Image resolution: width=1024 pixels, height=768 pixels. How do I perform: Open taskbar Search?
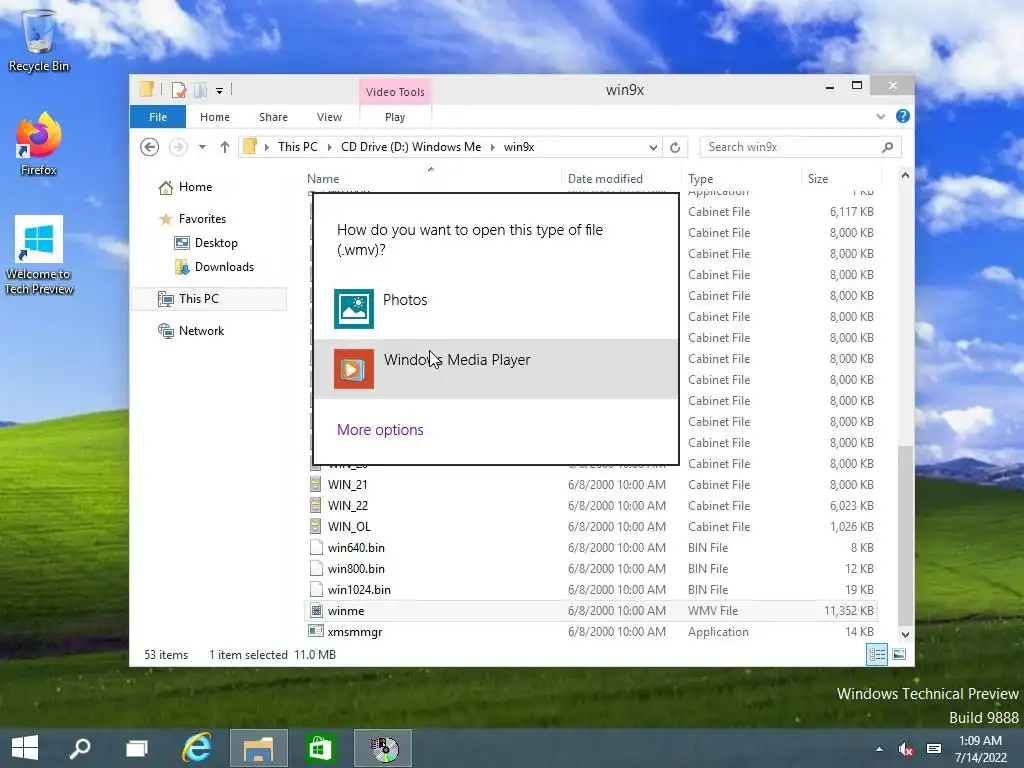(x=80, y=748)
